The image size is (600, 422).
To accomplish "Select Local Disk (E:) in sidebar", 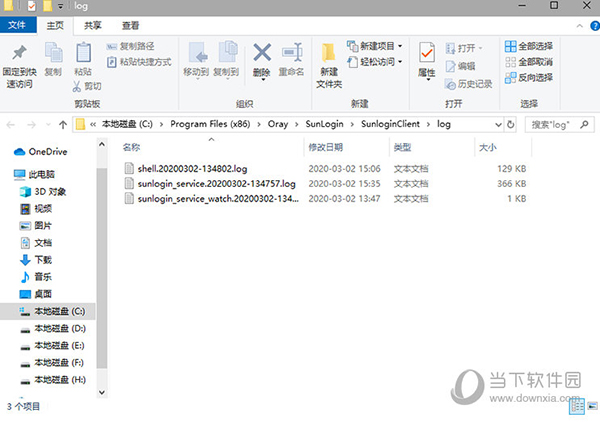I will tap(53, 345).
